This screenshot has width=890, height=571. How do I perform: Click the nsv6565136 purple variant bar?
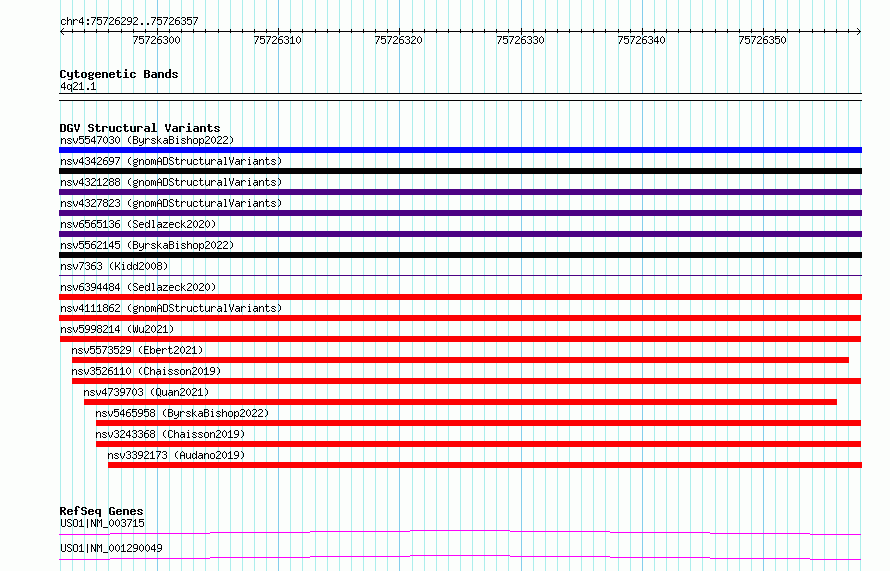click(x=460, y=234)
